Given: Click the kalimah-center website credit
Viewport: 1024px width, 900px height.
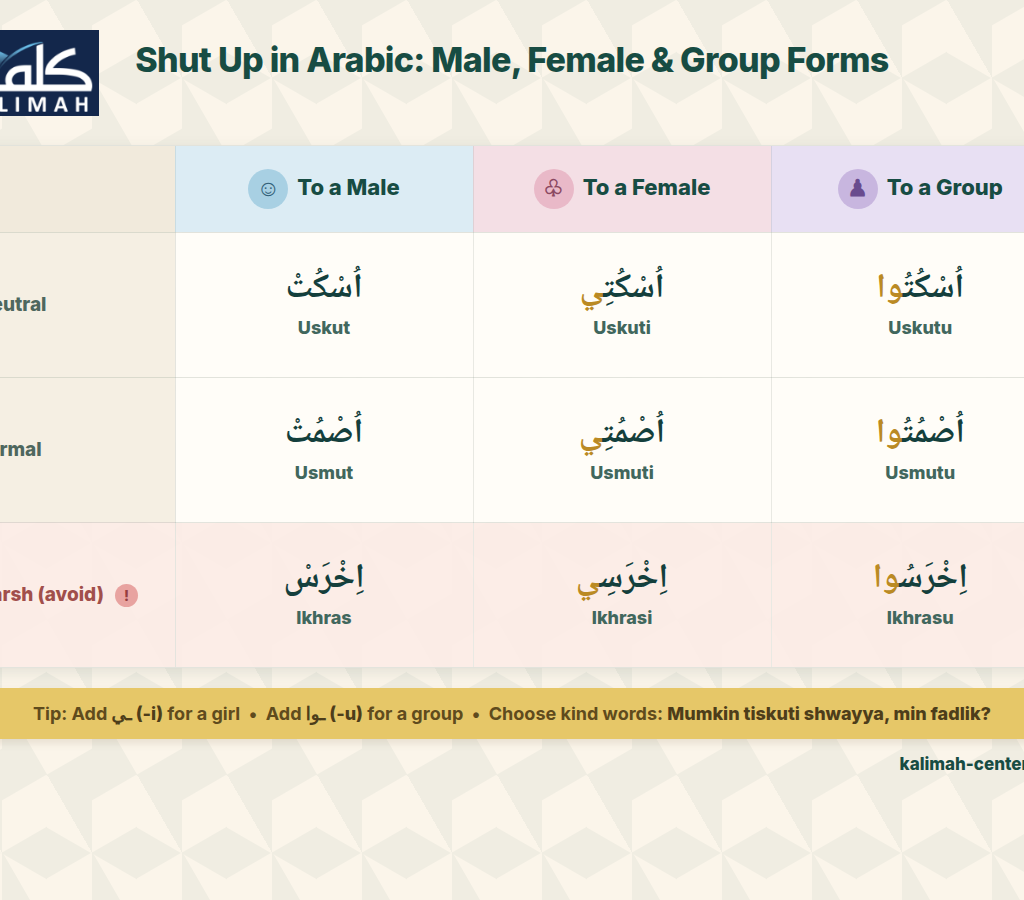Looking at the screenshot, I should [961, 763].
